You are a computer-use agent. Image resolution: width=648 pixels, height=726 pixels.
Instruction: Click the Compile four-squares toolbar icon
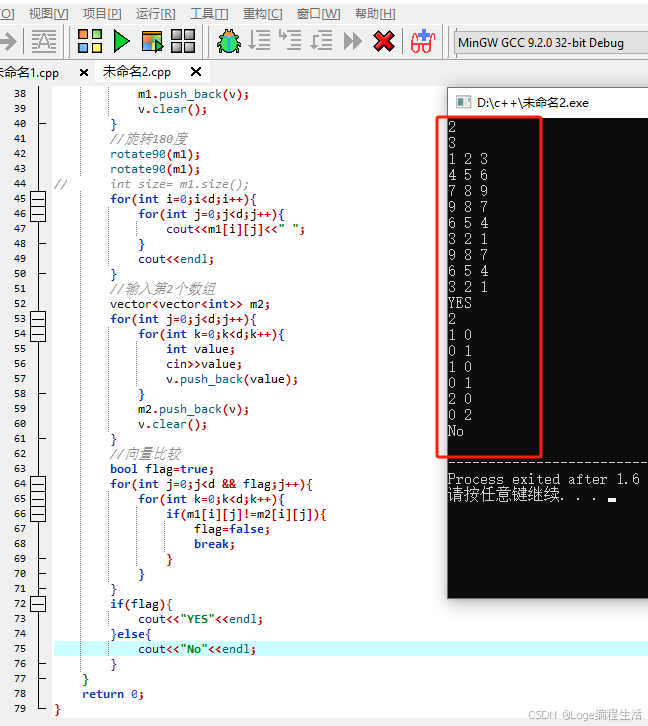(x=90, y=41)
